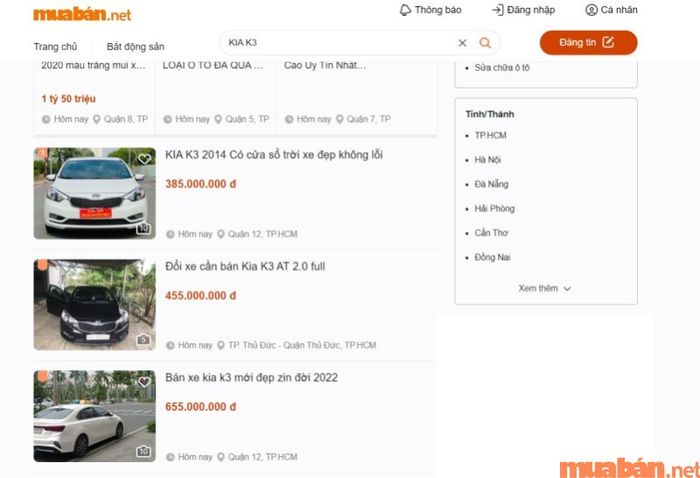This screenshot has width=700, height=478.
Task: Click Đăng nhập login link
Action: [x=523, y=10]
